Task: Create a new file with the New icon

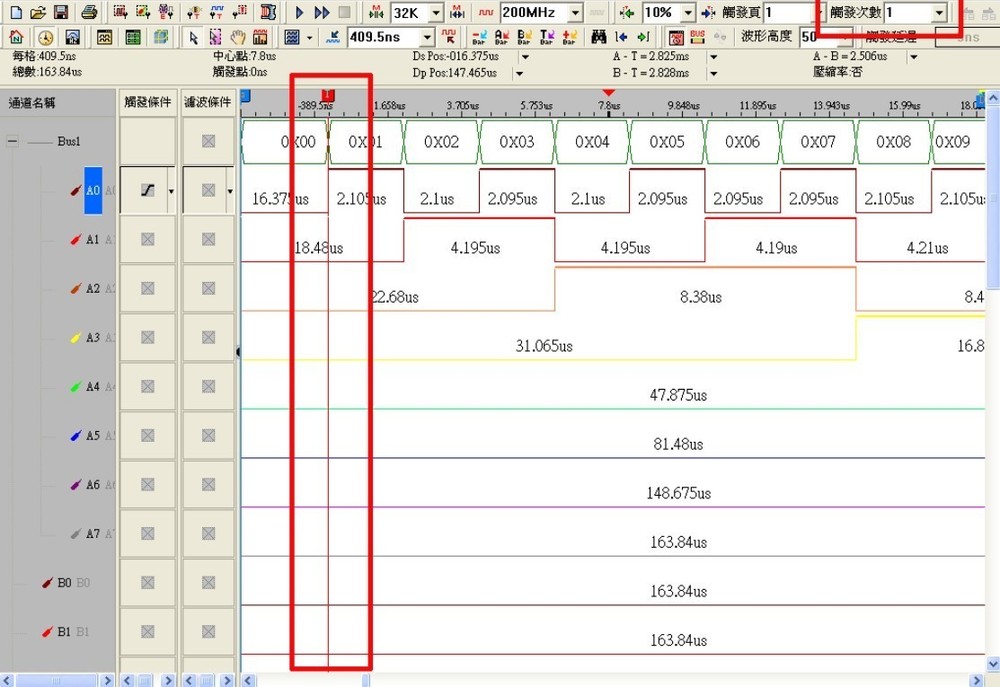Action: tap(16, 12)
